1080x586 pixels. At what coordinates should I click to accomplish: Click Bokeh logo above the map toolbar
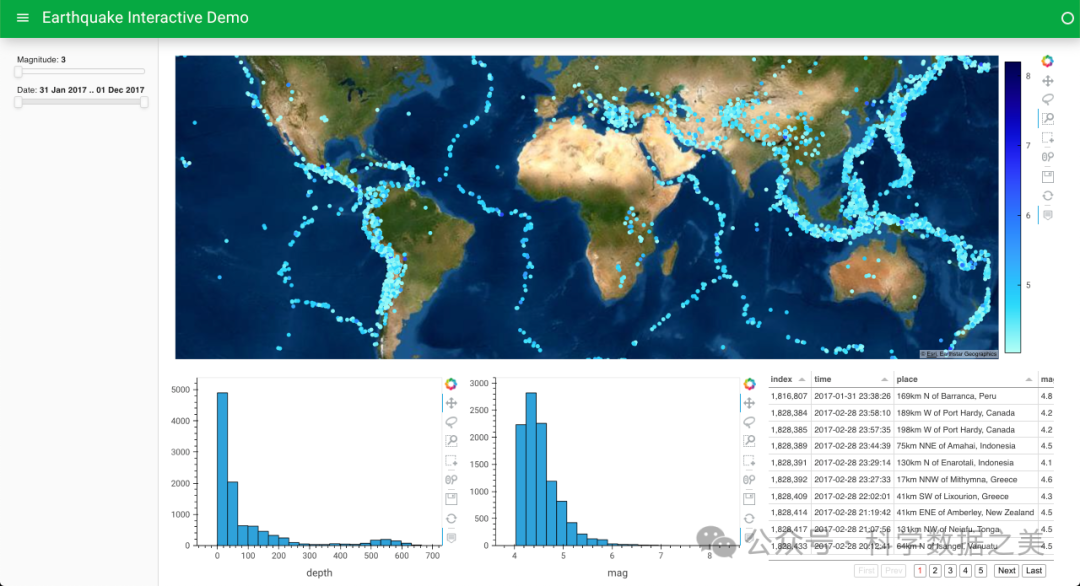(1047, 61)
